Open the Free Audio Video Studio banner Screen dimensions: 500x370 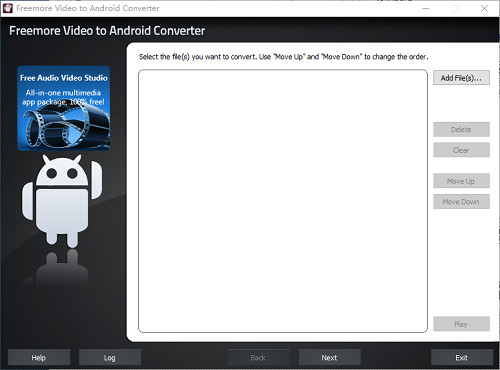coord(64,108)
